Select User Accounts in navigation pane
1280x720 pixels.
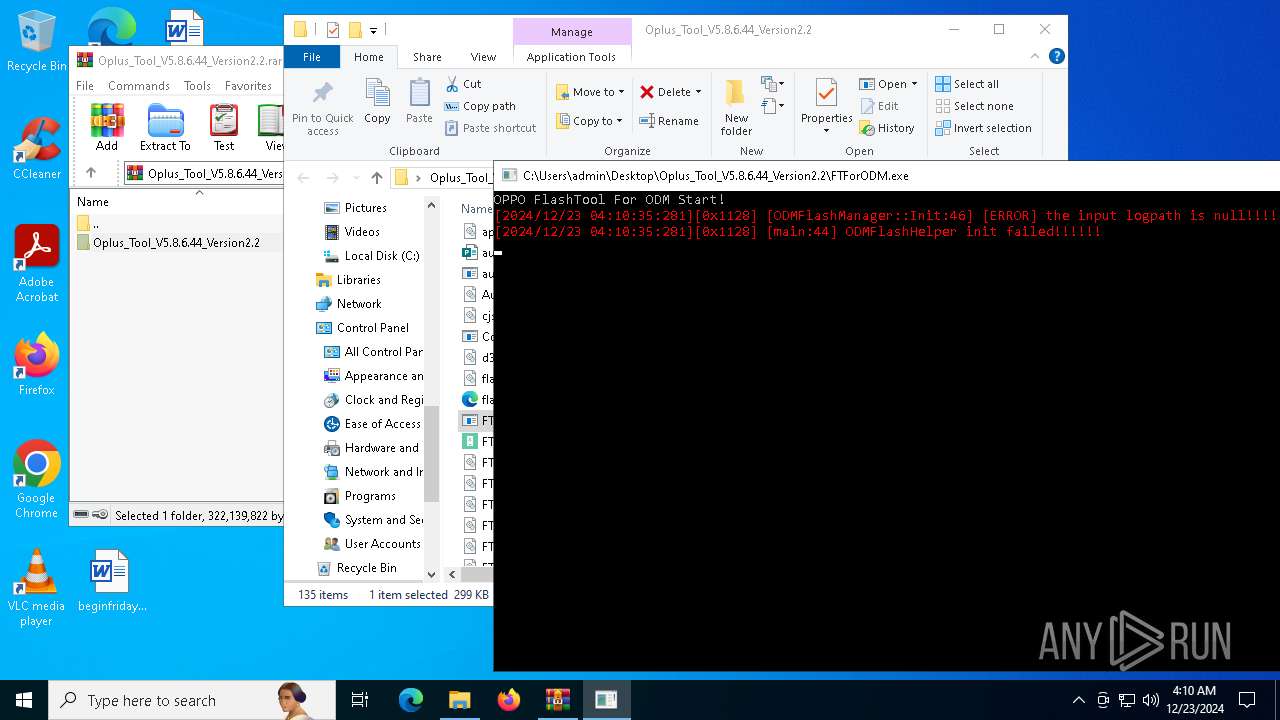coord(382,544)
